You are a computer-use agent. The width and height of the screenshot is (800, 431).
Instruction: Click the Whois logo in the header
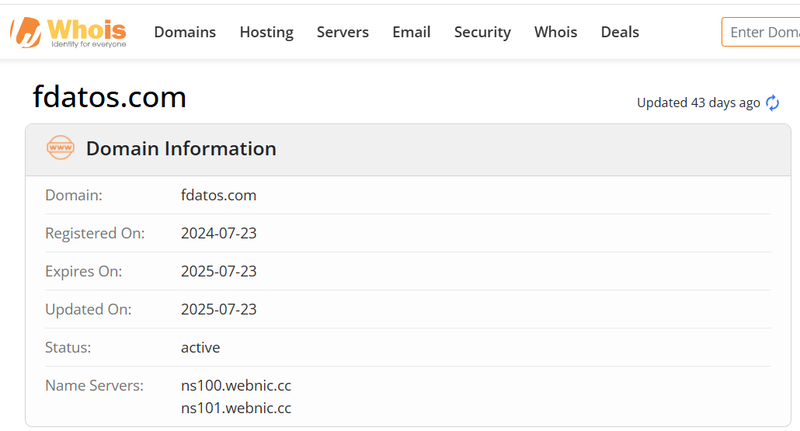tap(68, 32)
